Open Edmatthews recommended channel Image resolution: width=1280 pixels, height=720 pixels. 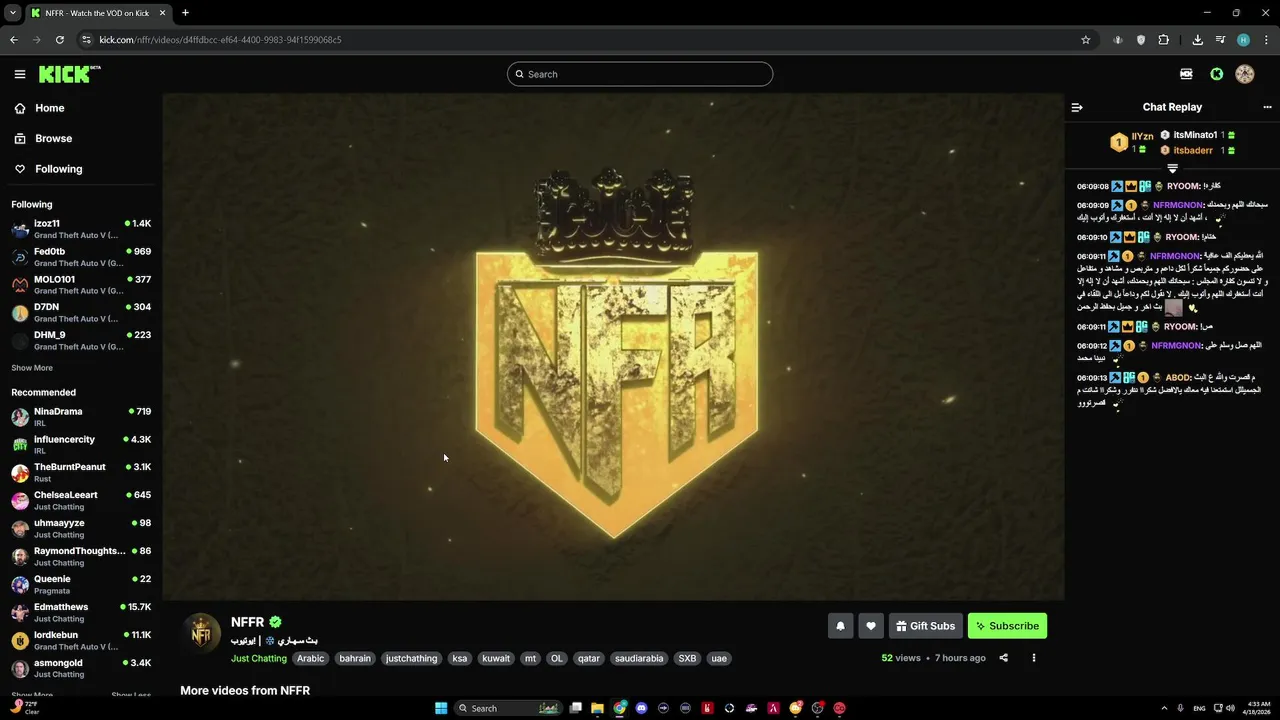pyautogui.click(x=81, y=613)
